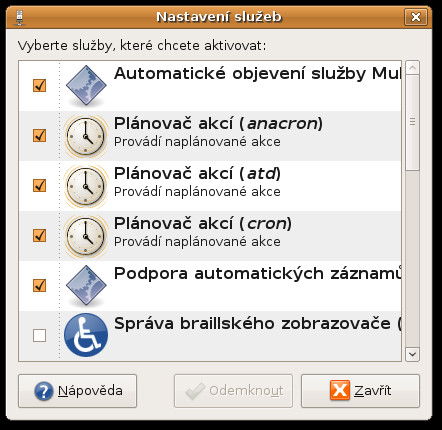This screenshot has height=430, width=442.
Task: Click the gear icon of Podpora automatických záznamů
Action: pyautogui.click(x=86, y=286)
